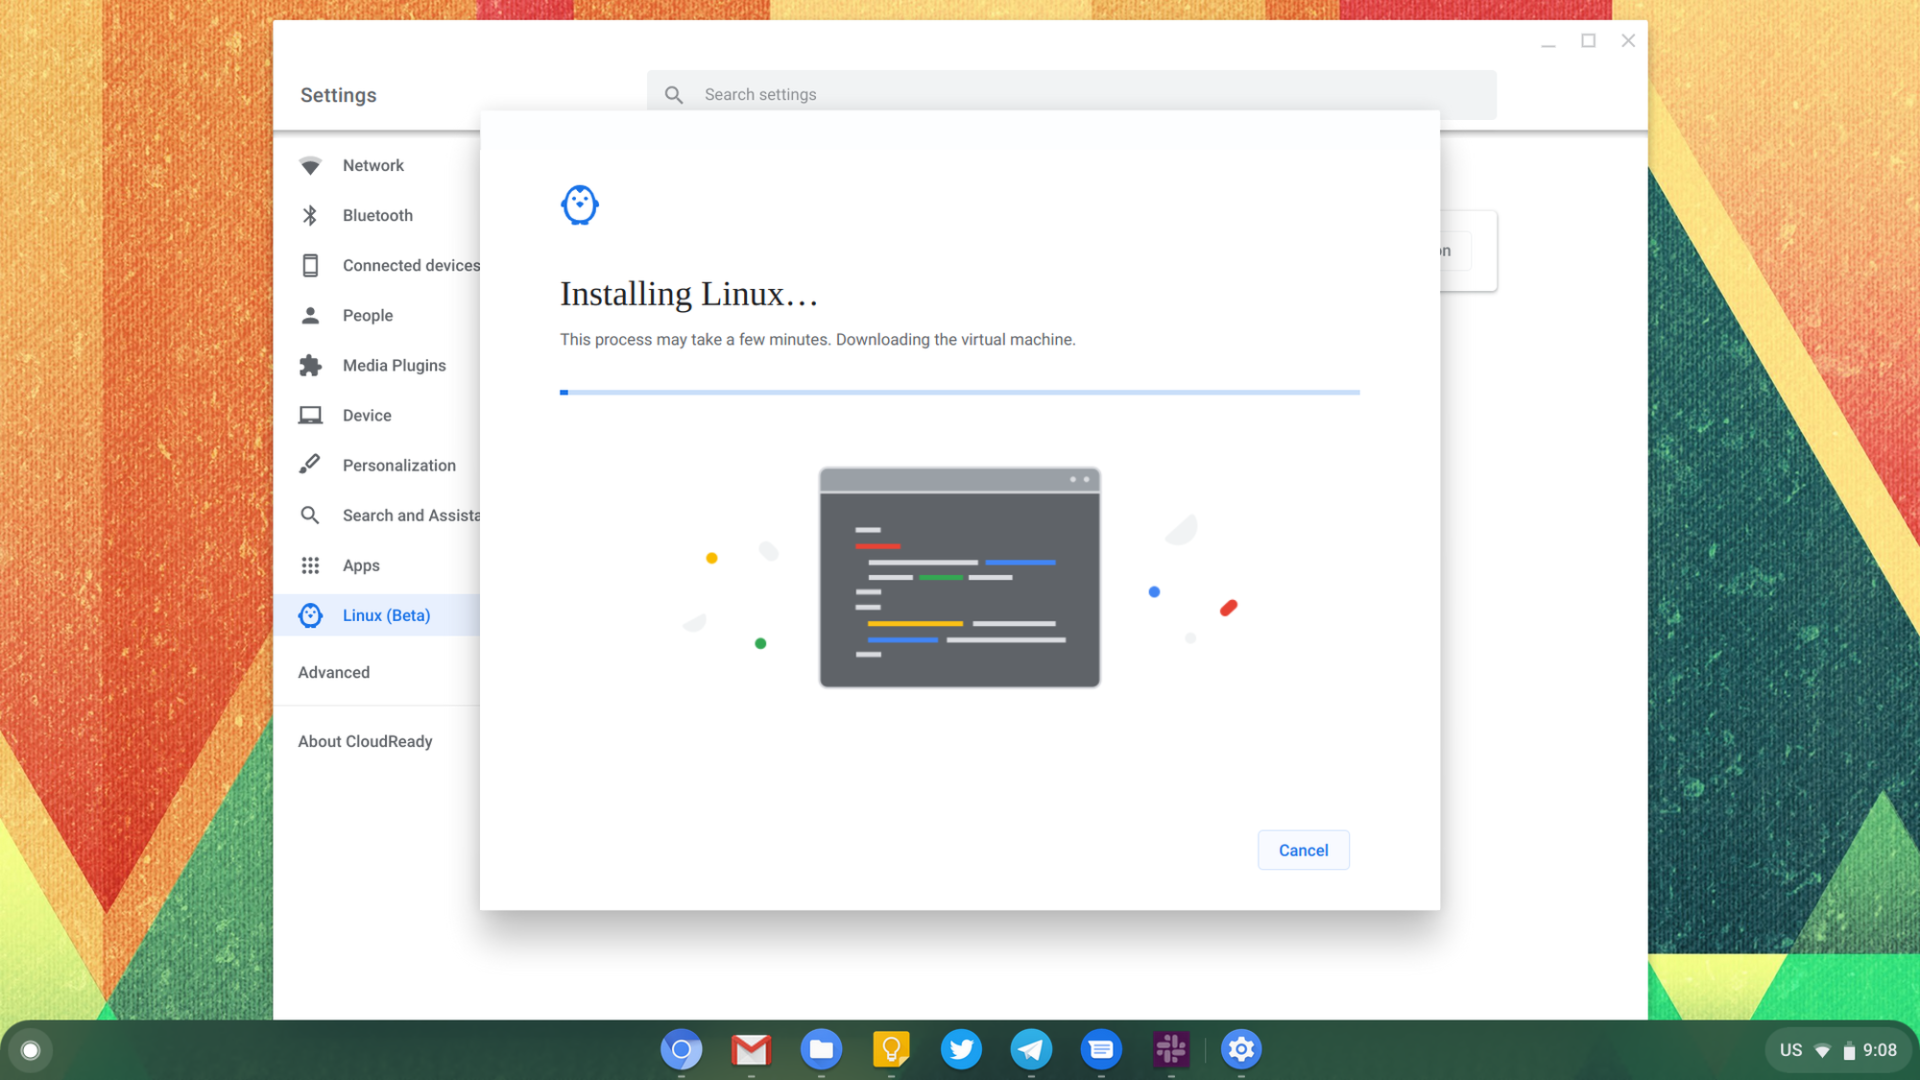Click the magnifier icon in Search settings bar
The width and height of the screenshot is (1920, 1080).
[674, 94]
